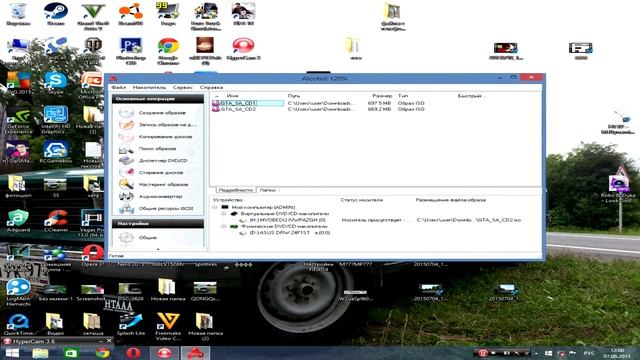Click the Alcohol 120% taskbar button
The width and height of the screenshot is (640, 360).
pyautogui.click(x=195, y=353)
